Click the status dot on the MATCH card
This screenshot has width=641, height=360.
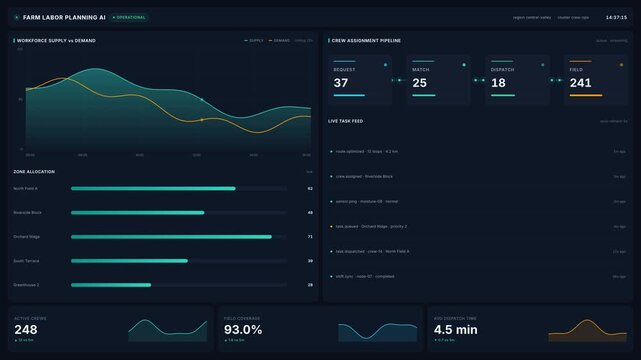pyautogui.click(x=464, y=65)
